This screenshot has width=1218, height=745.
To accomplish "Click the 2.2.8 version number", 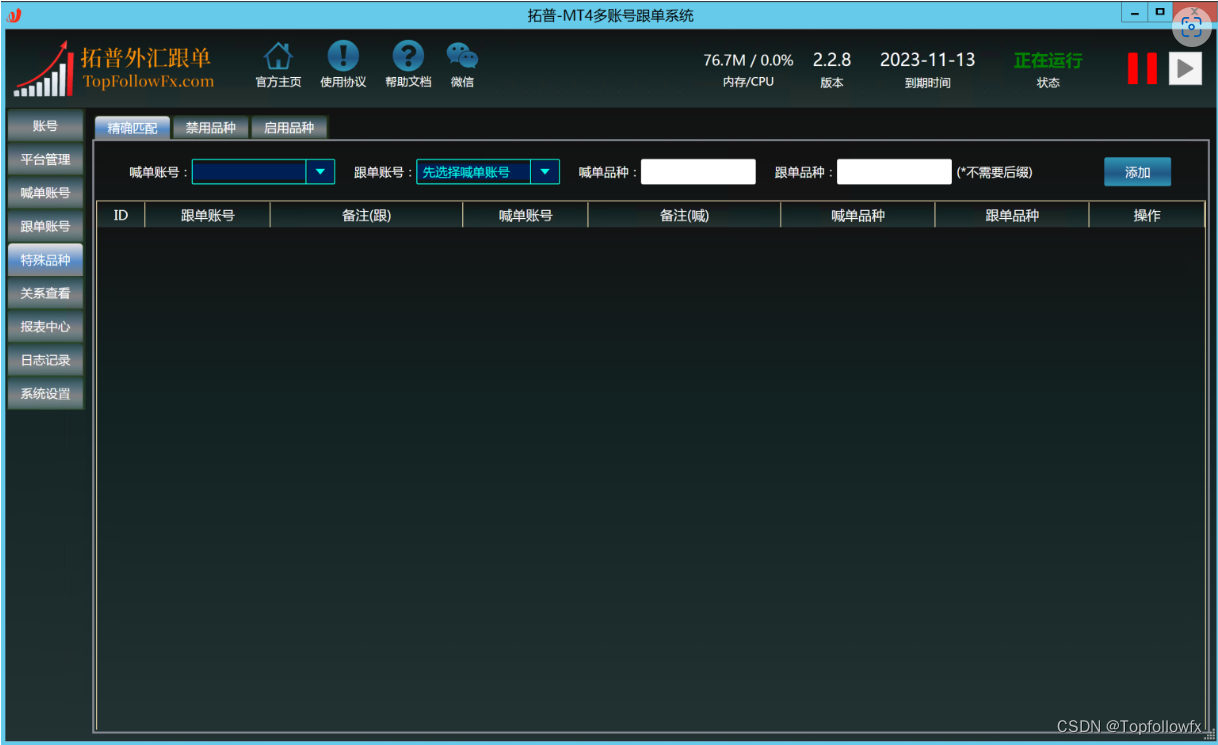I will click(832, 60).
